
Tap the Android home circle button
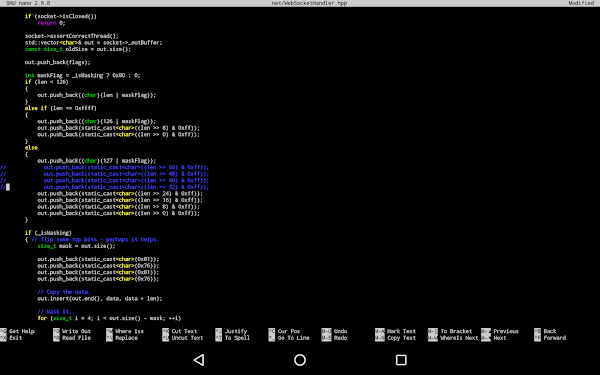click(x=300, y=360)
